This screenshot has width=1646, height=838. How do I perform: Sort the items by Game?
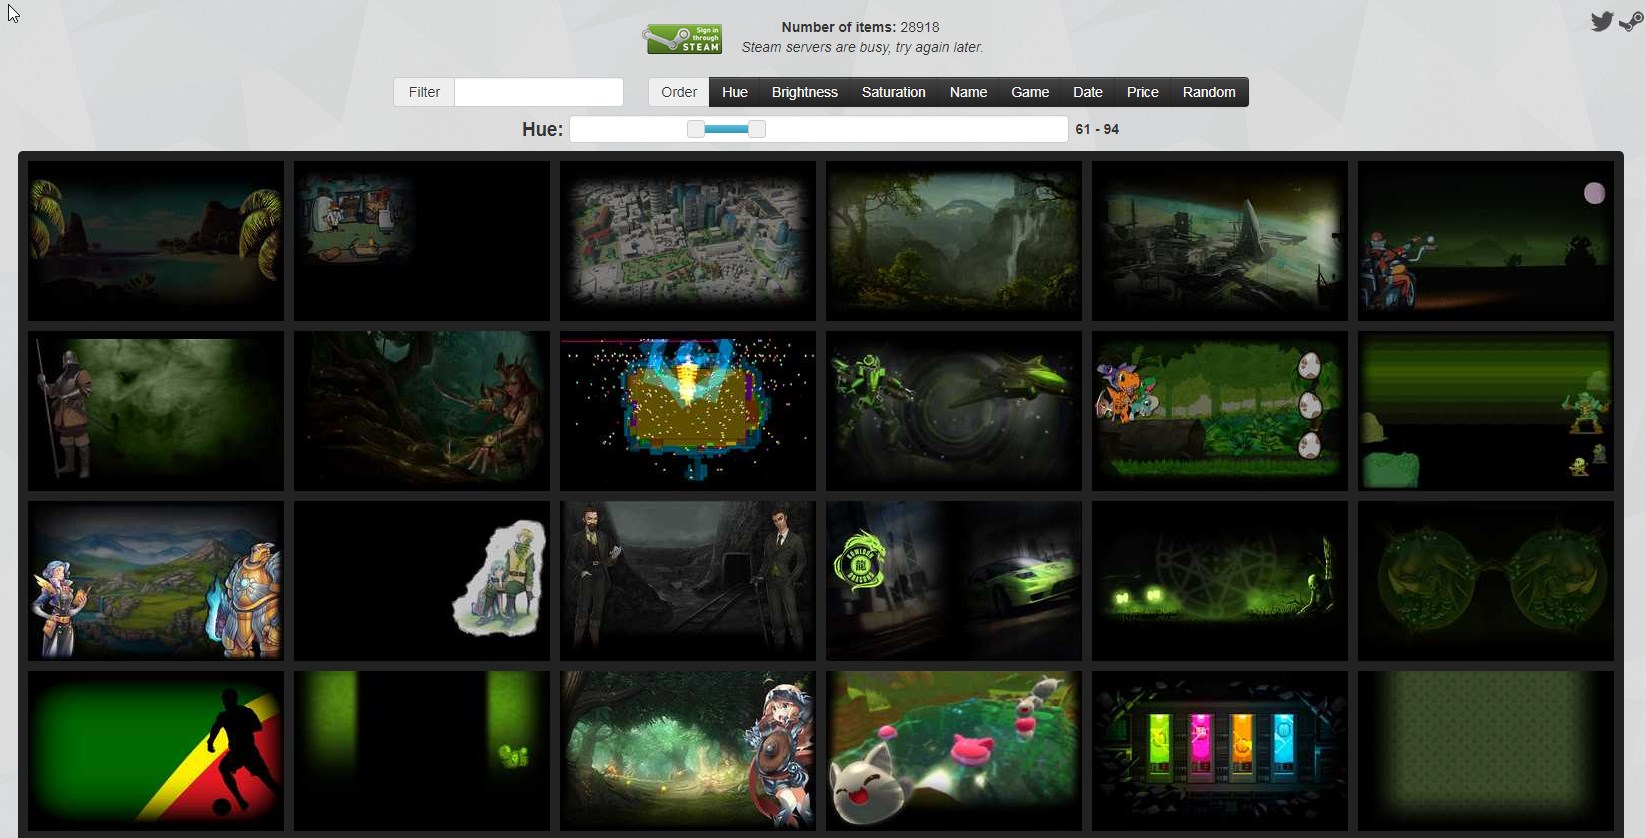click(1030, 92)
